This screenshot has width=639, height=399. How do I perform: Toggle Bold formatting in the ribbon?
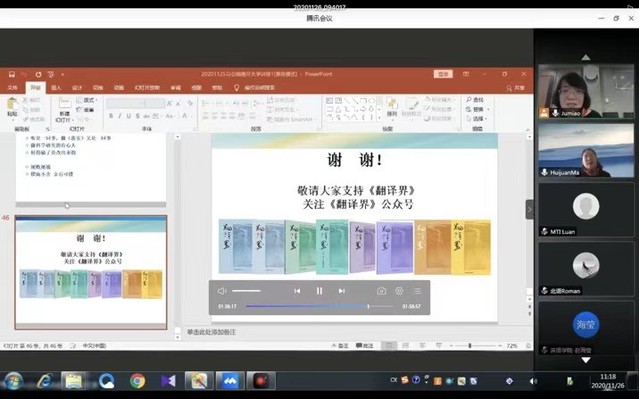(111, 116)
